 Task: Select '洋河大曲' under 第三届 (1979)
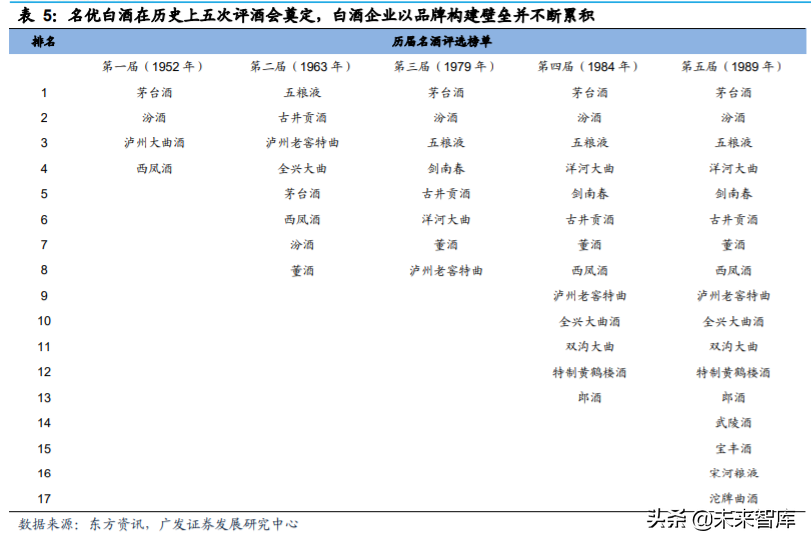[x=446, y=220]
